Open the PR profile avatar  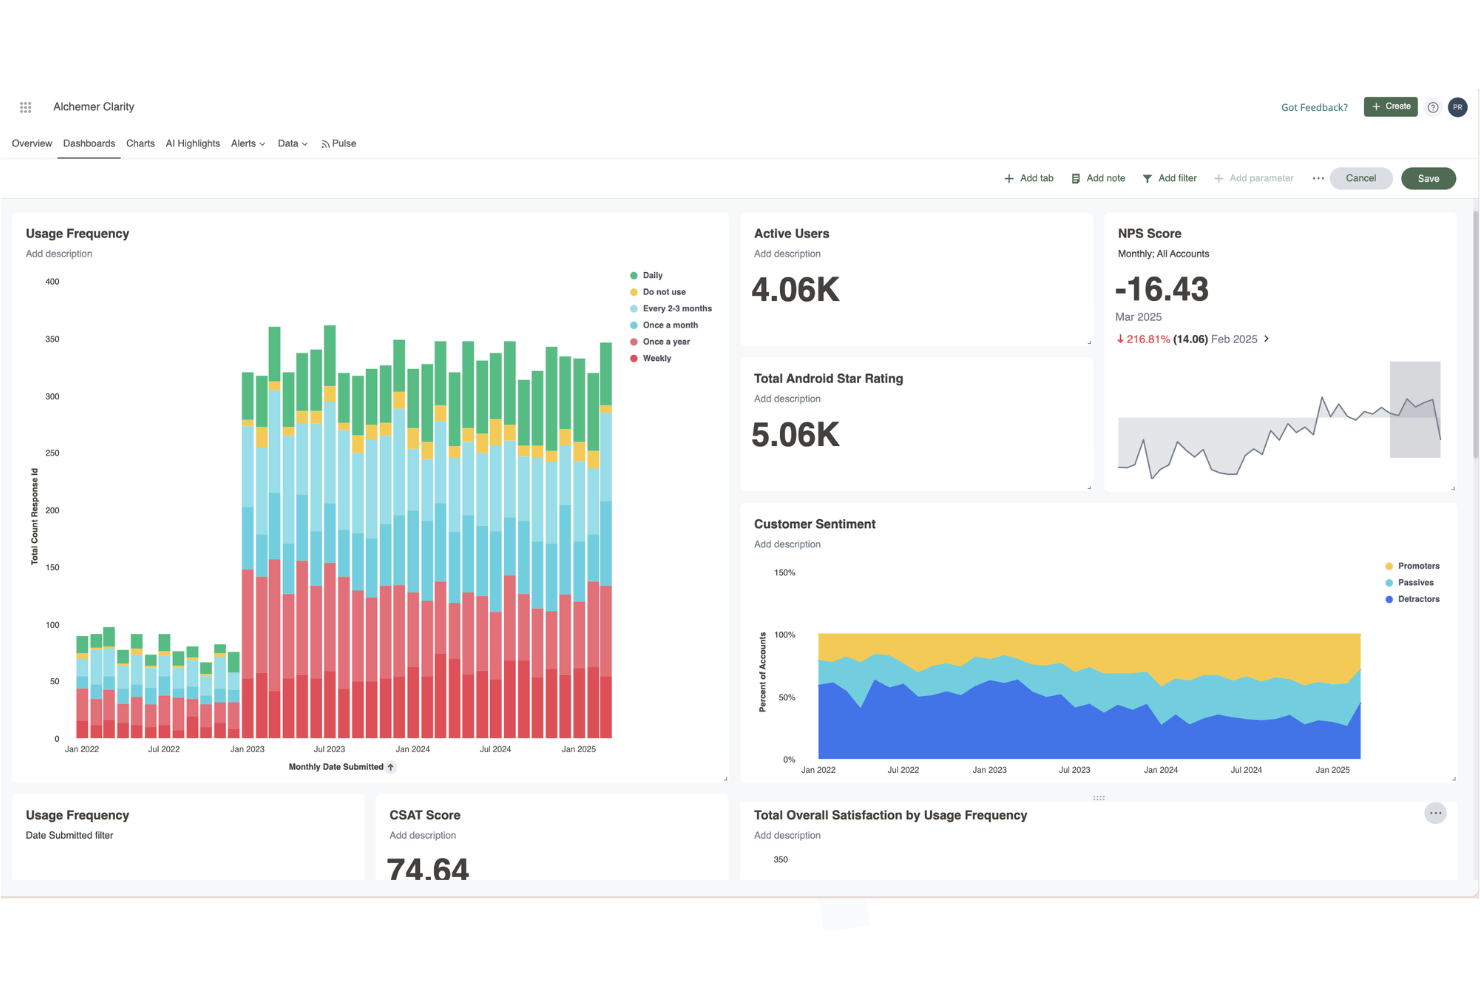(1457, 107)
